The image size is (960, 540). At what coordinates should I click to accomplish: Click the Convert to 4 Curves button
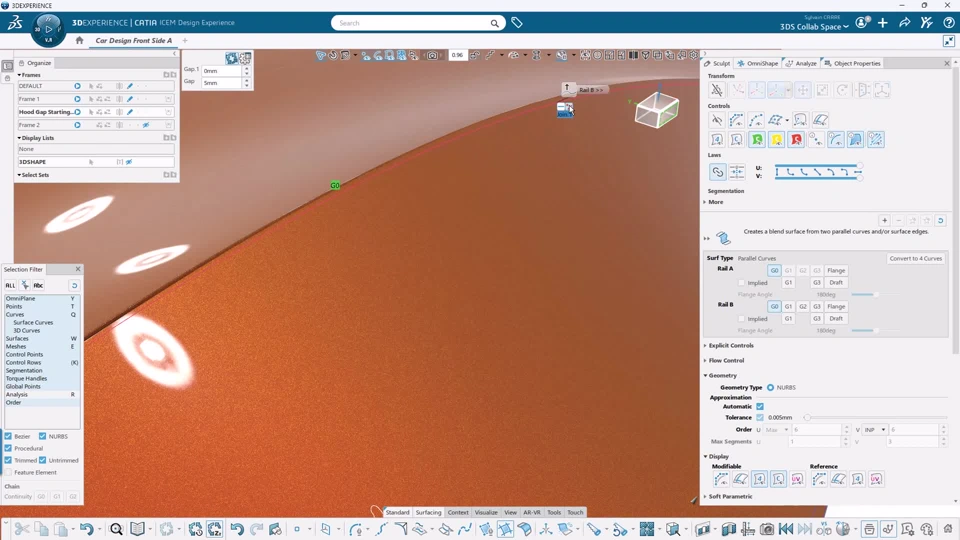[915, 258]
